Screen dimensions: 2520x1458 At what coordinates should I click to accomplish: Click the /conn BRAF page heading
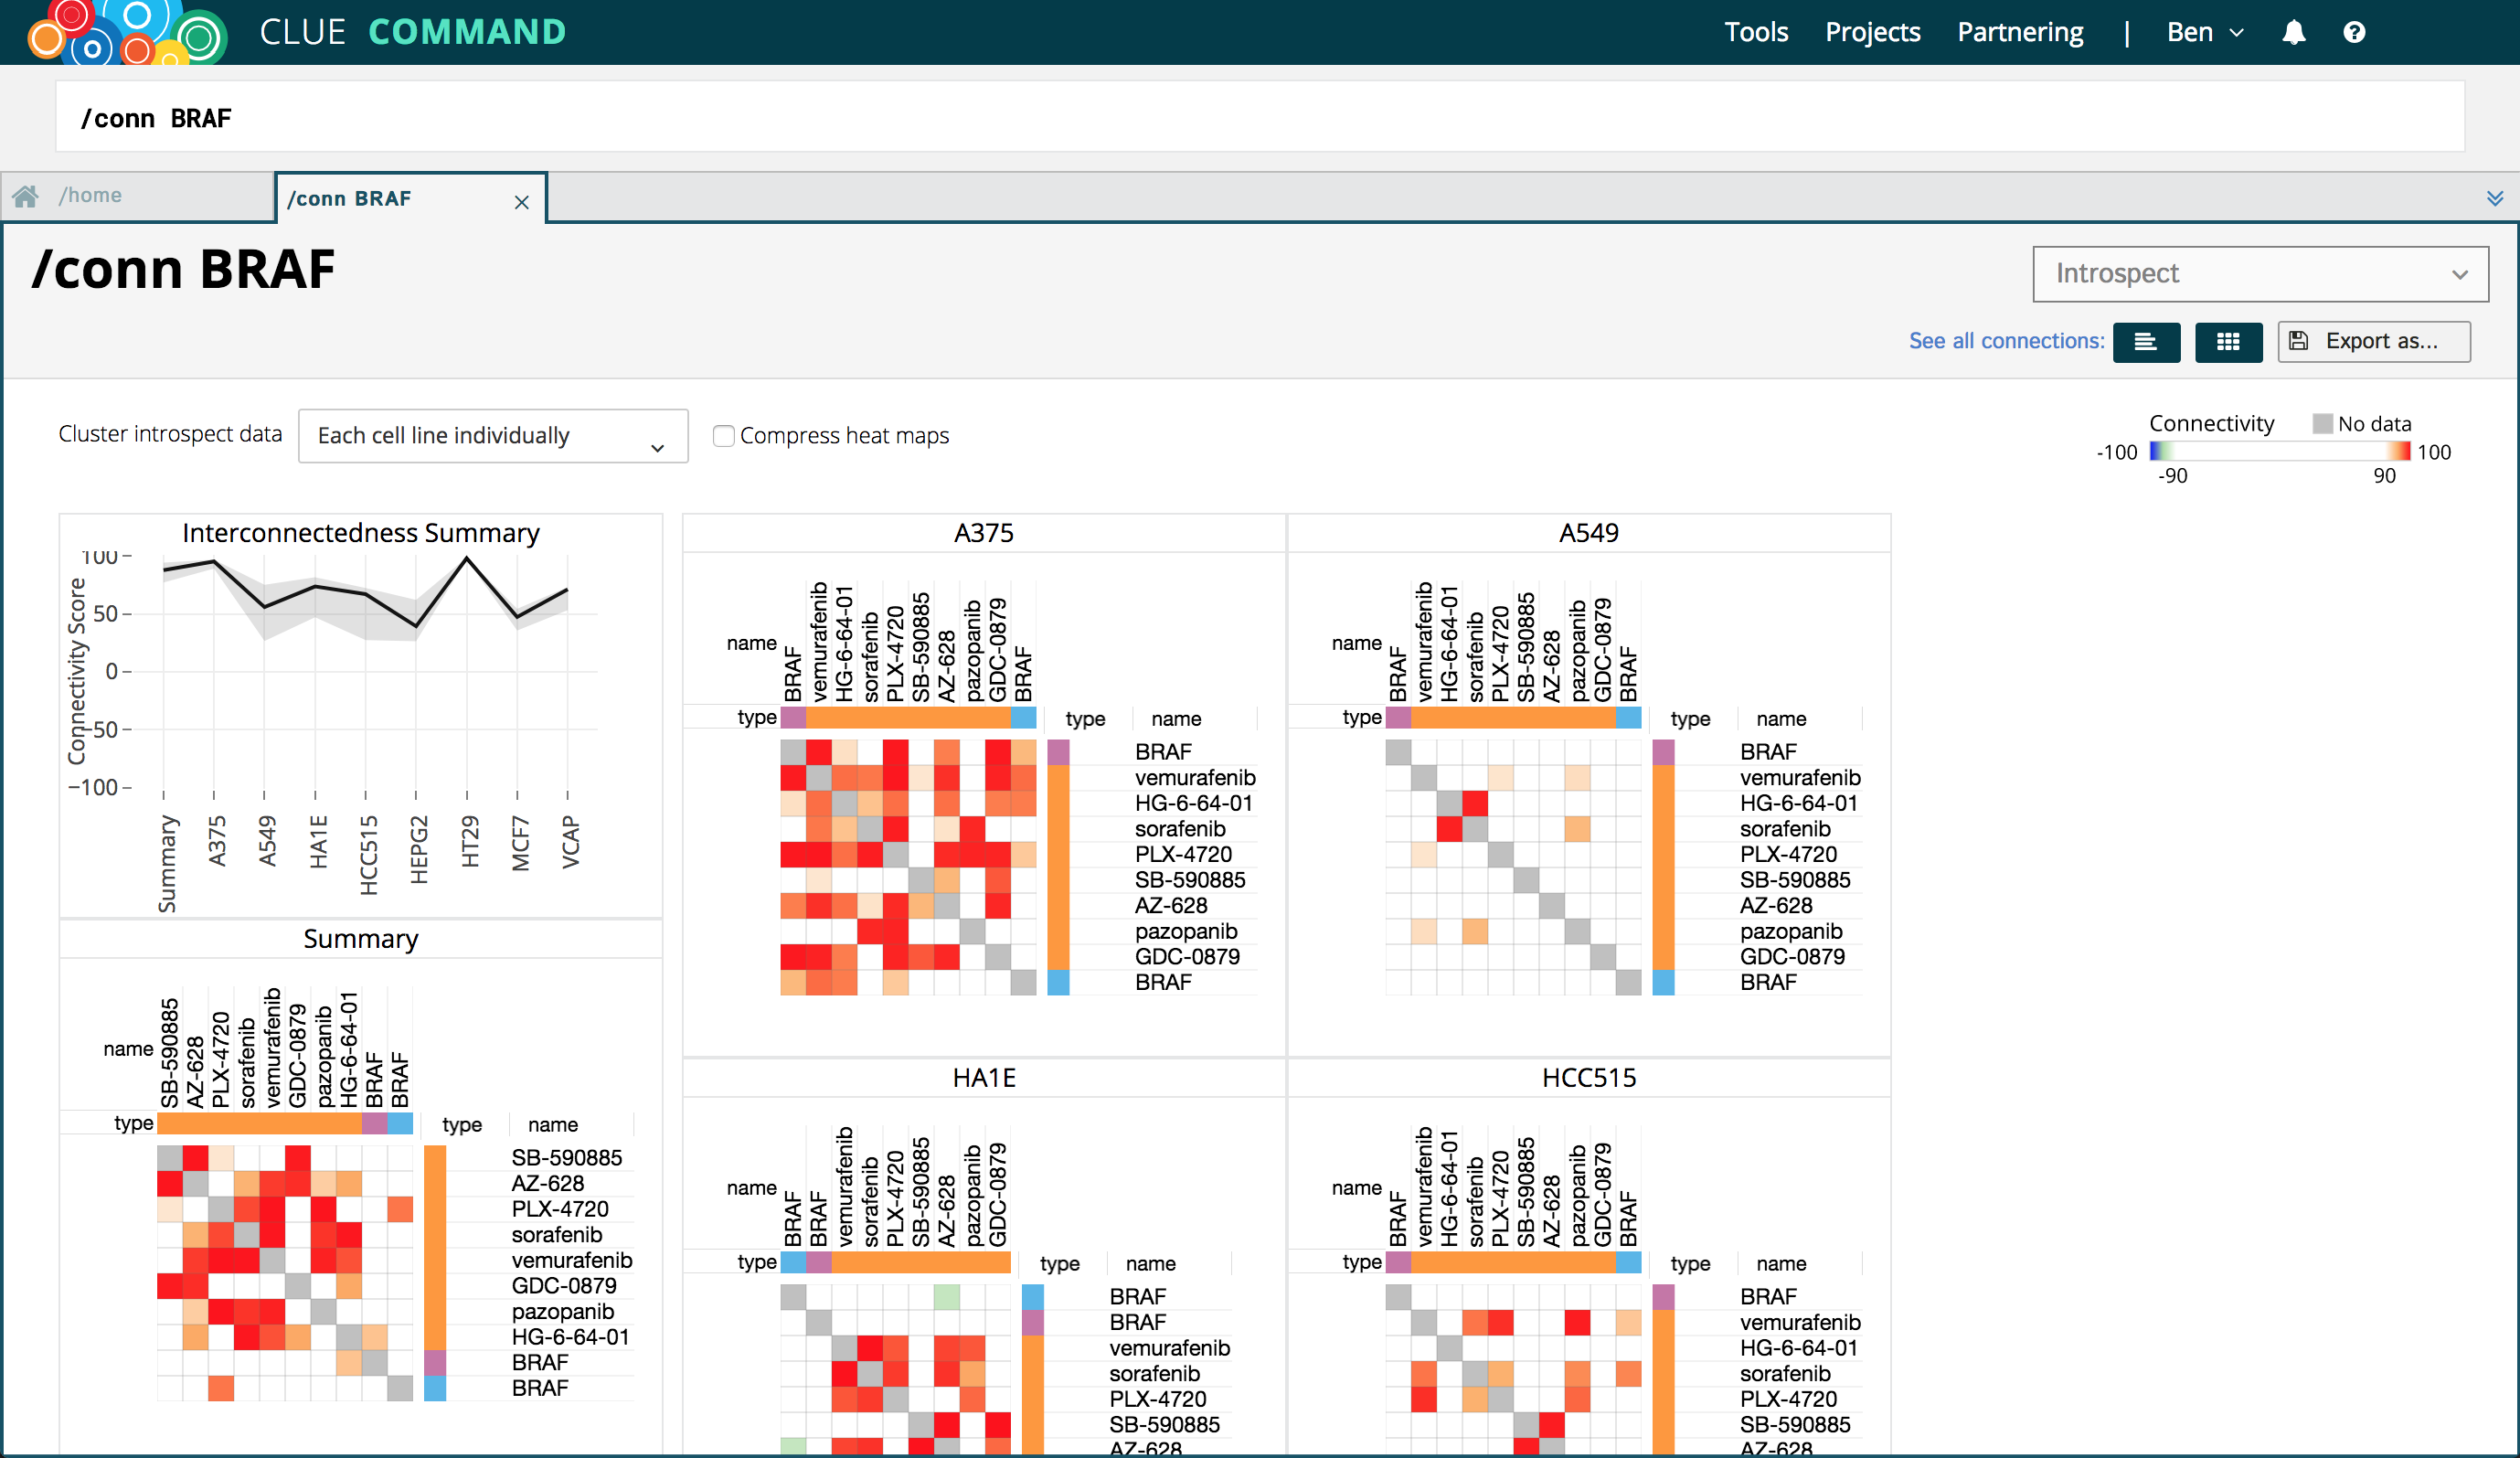pyautogui.click(x=183, y=269)
